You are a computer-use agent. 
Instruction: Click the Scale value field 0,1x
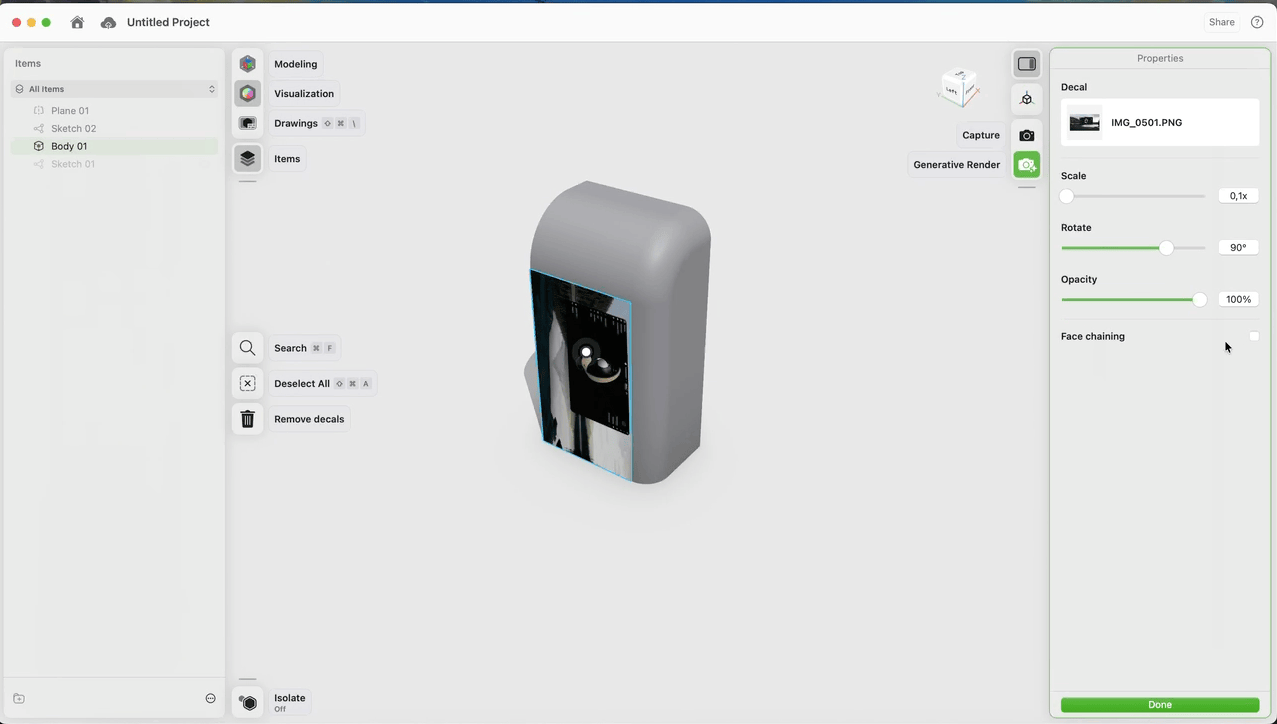[x=1238, y=196]
